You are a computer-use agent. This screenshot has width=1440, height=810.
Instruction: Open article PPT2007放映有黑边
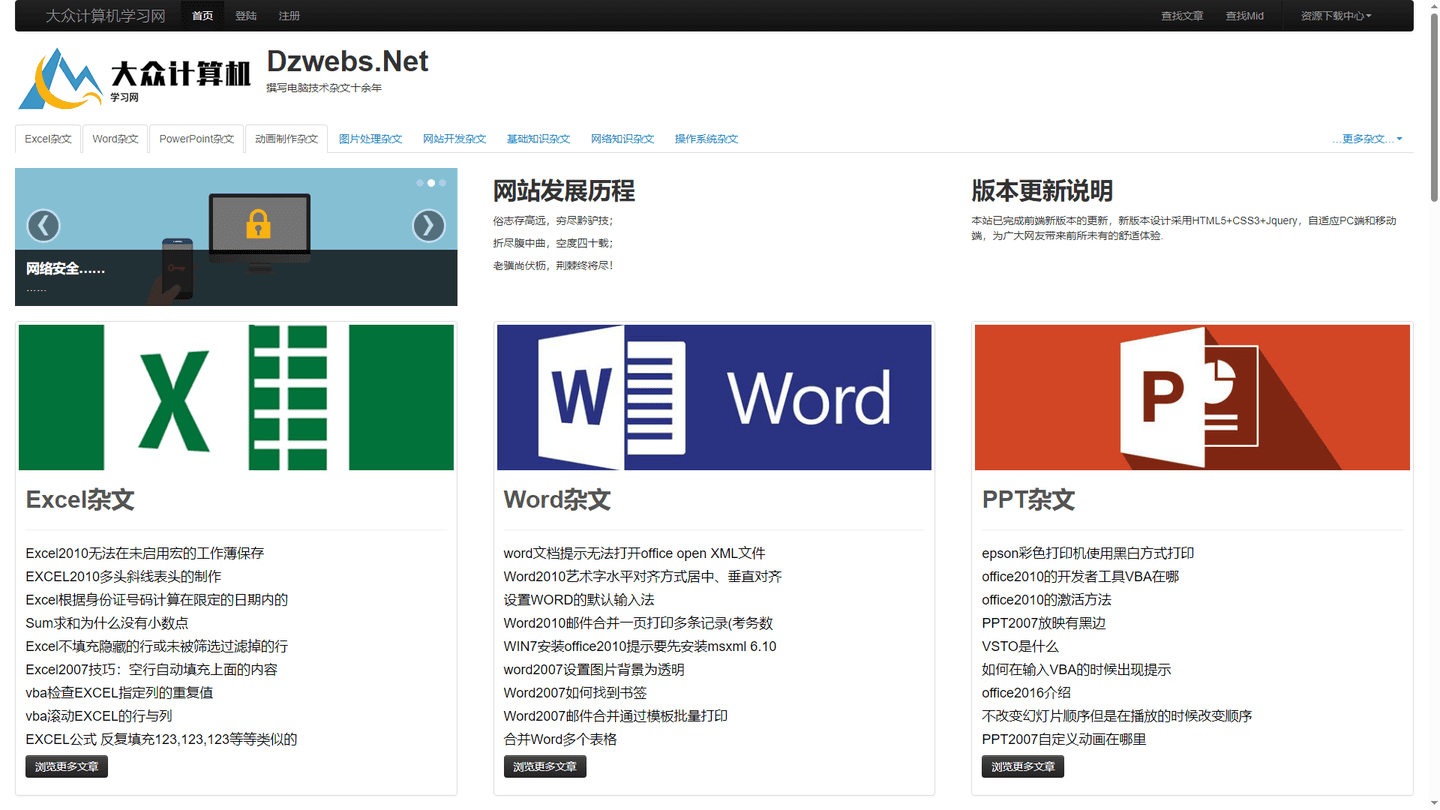[1044, 623]
